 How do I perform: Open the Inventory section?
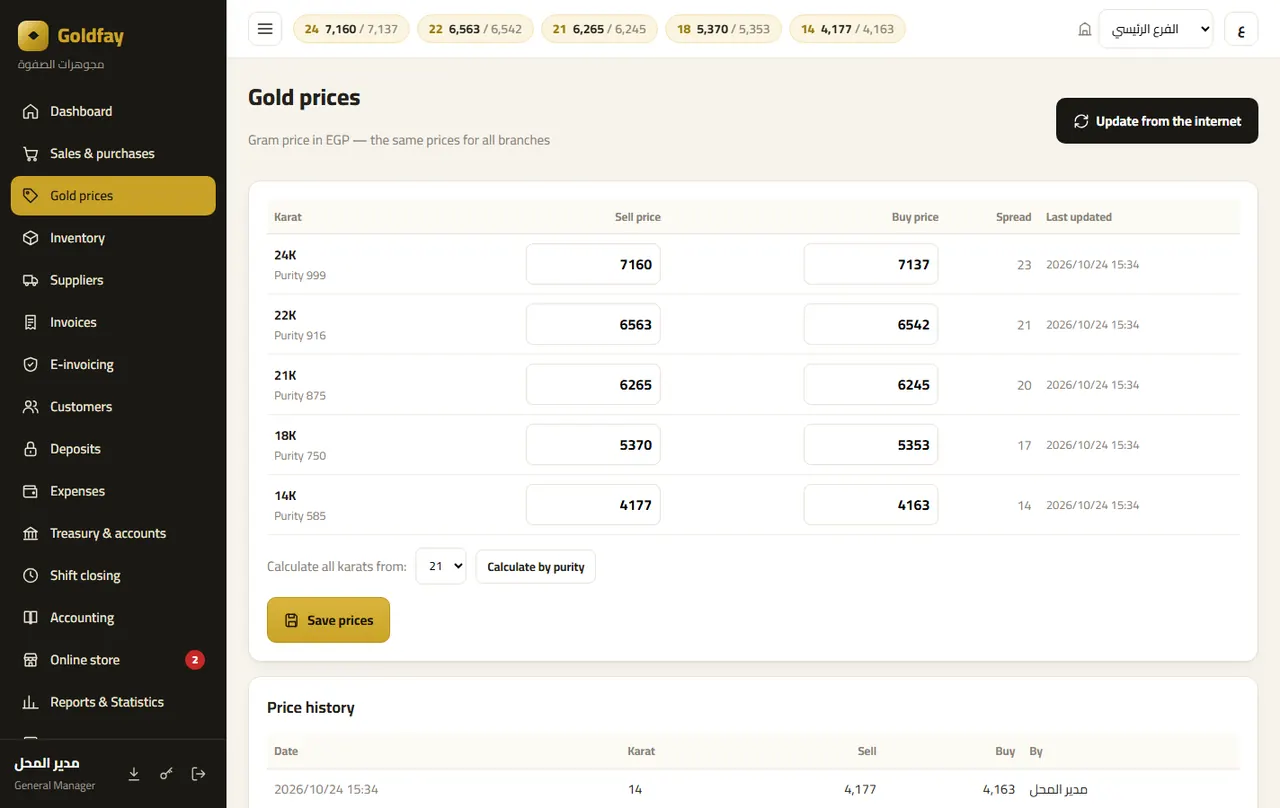[x=113, y=238]
